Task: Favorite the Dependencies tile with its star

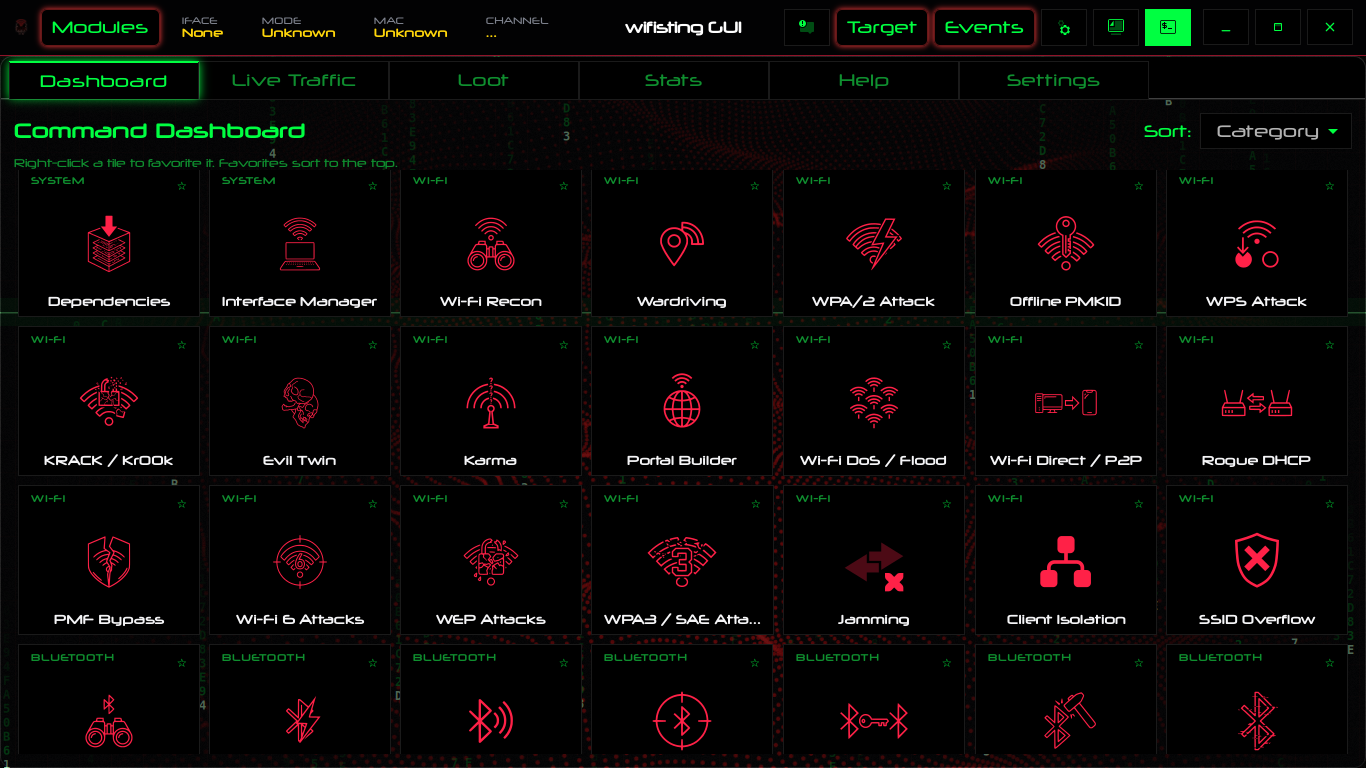Action: [x=181, y=186]
